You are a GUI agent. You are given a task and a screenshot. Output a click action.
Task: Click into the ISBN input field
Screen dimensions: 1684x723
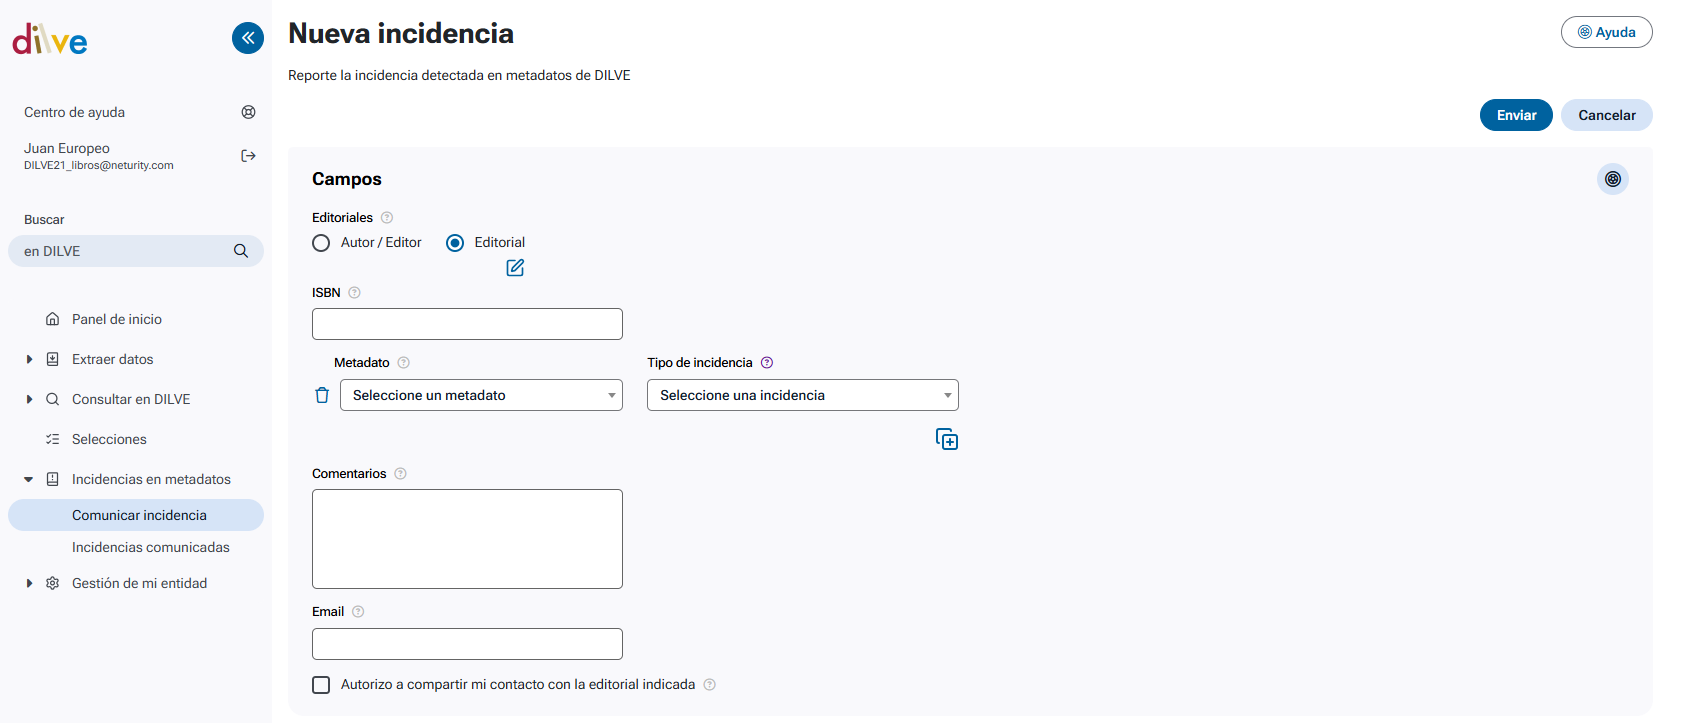point(467,324)
